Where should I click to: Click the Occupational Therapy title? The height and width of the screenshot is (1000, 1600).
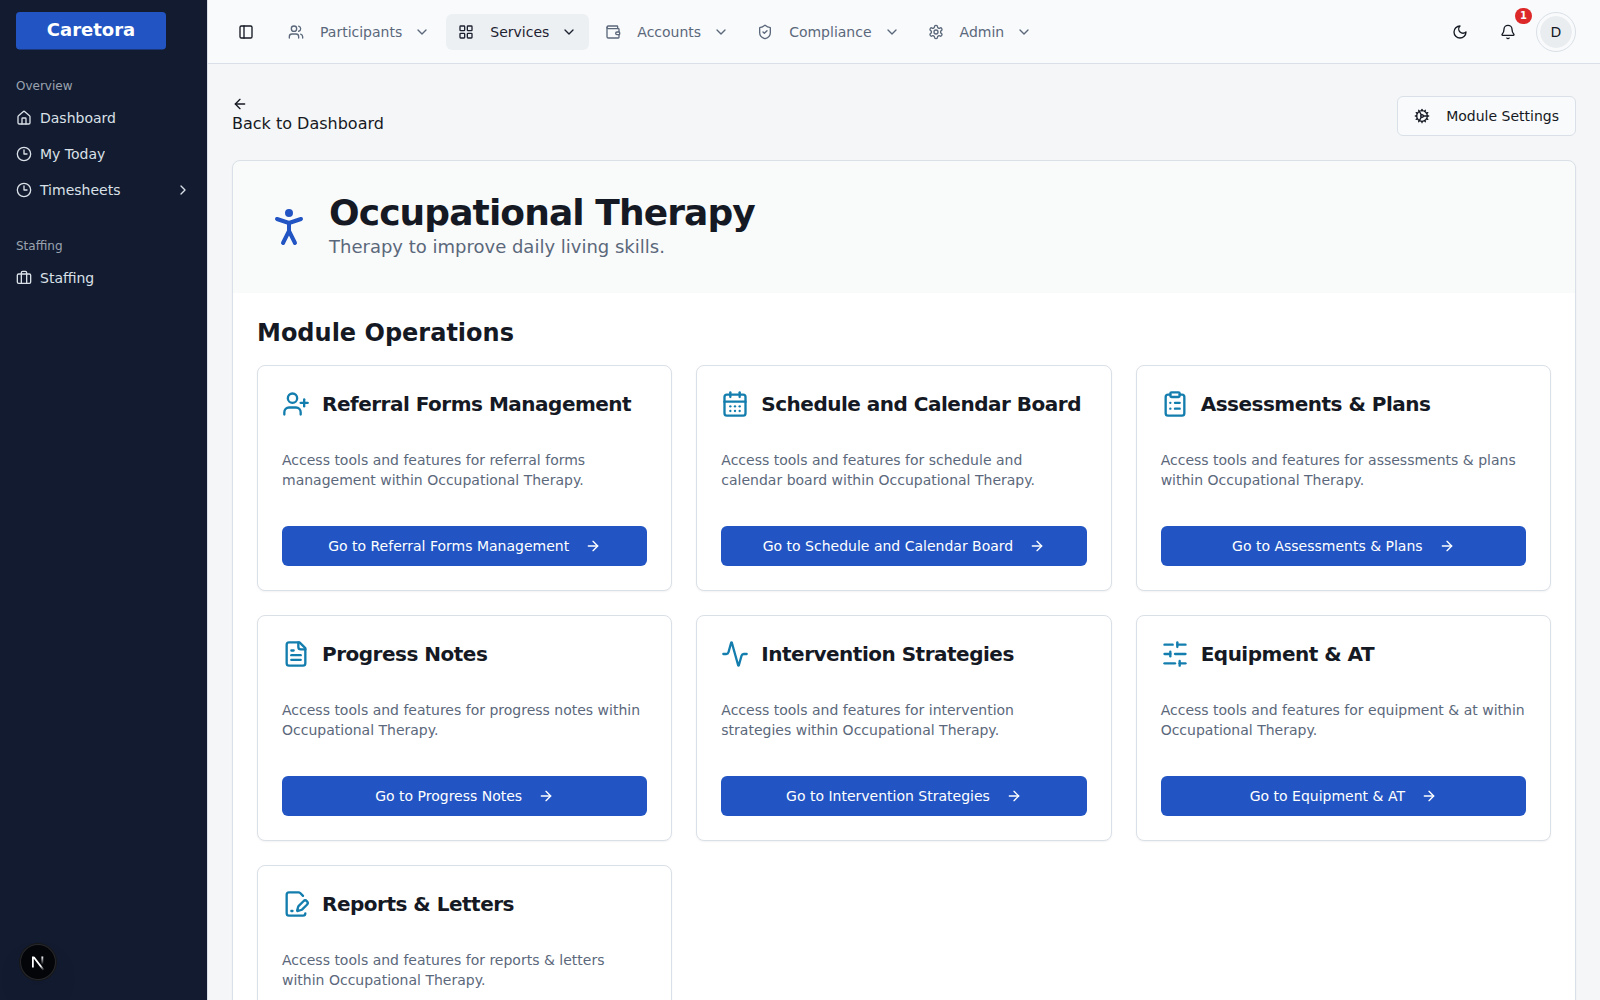(542, 212)
